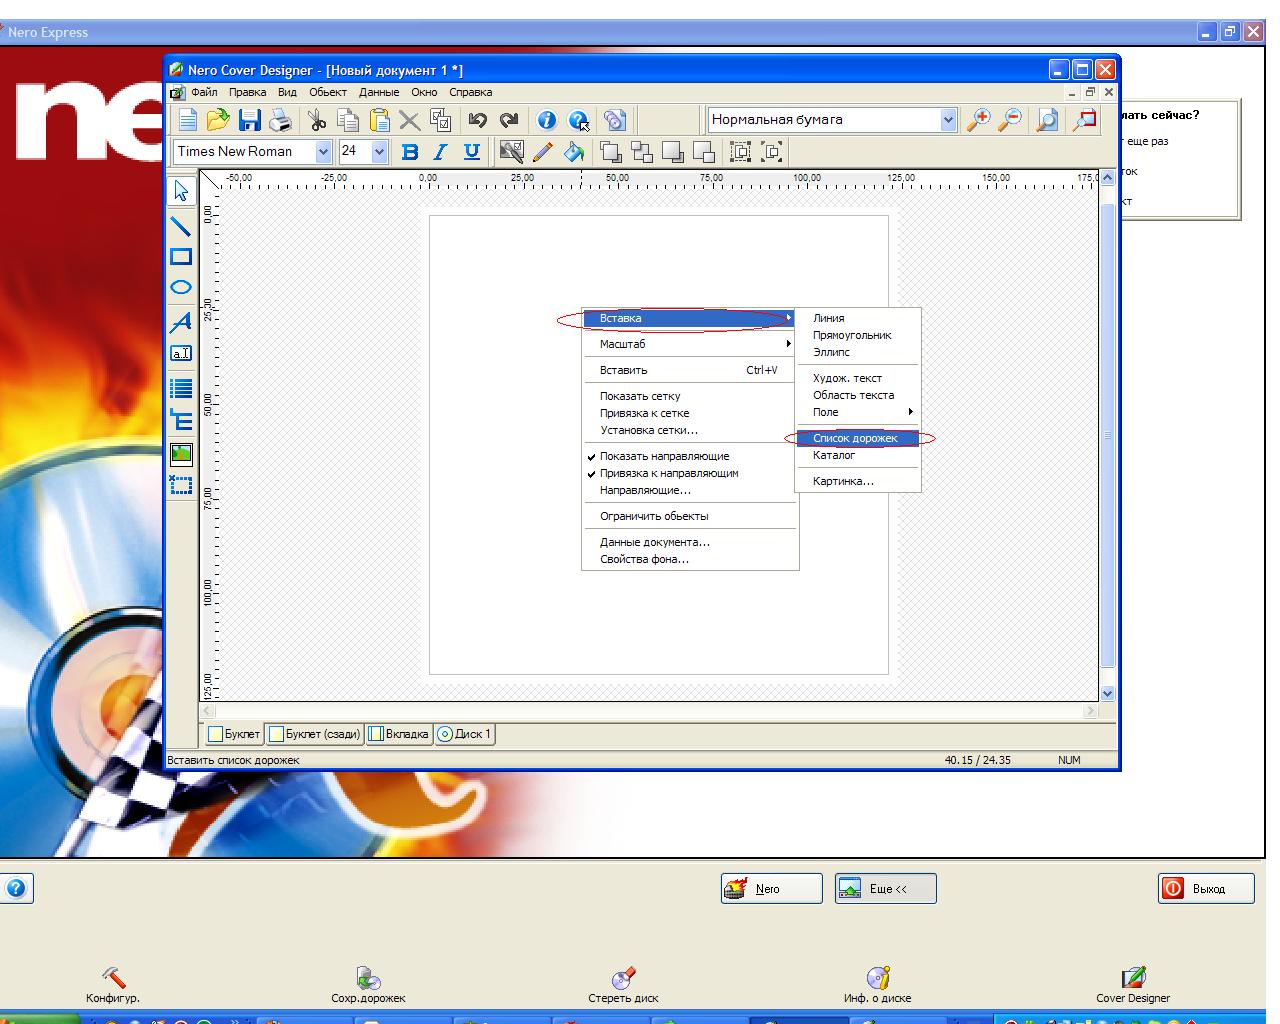Click the vertical scrollbar down arrow
The height and width of the screenshot is (1024, 1280).
[1107, 693]
